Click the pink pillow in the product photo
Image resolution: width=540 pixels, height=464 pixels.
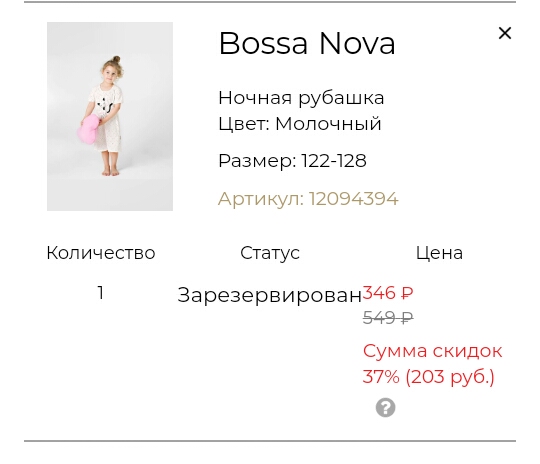88,130
